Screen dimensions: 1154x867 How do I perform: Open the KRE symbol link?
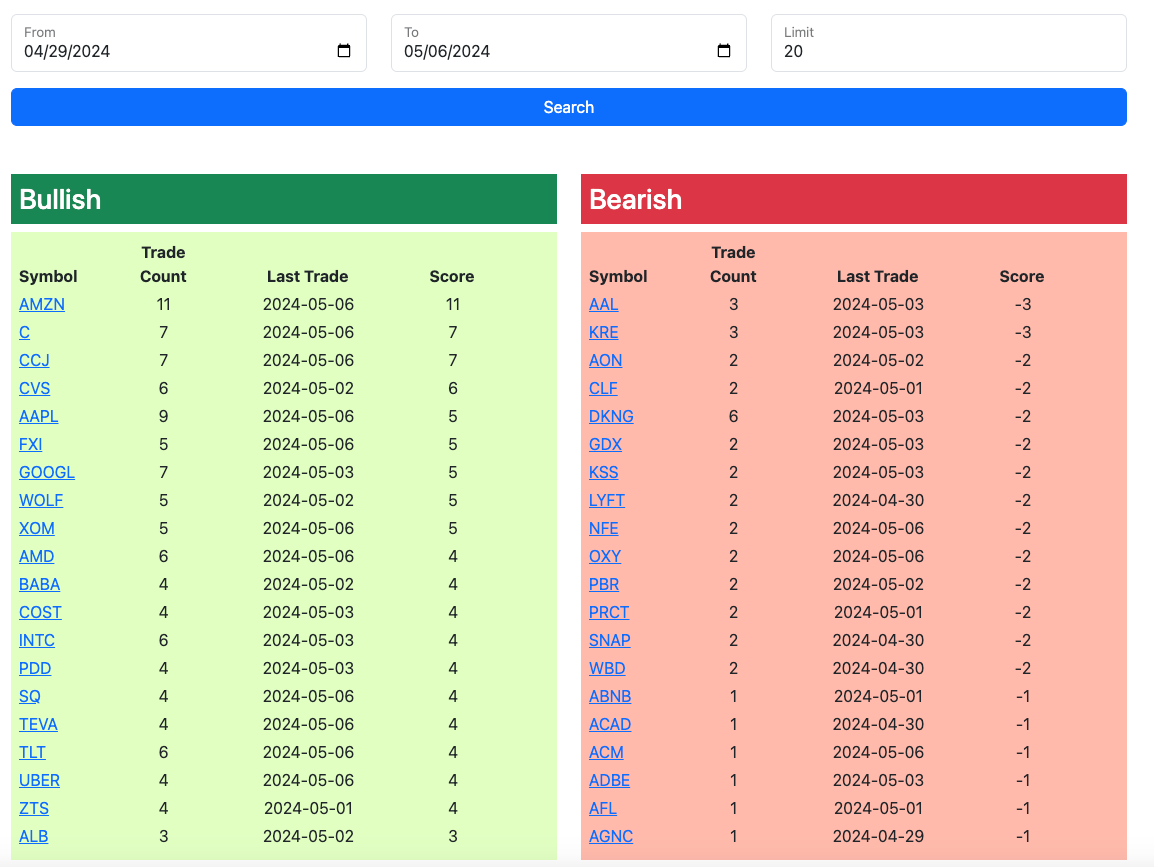click(603, 333)
